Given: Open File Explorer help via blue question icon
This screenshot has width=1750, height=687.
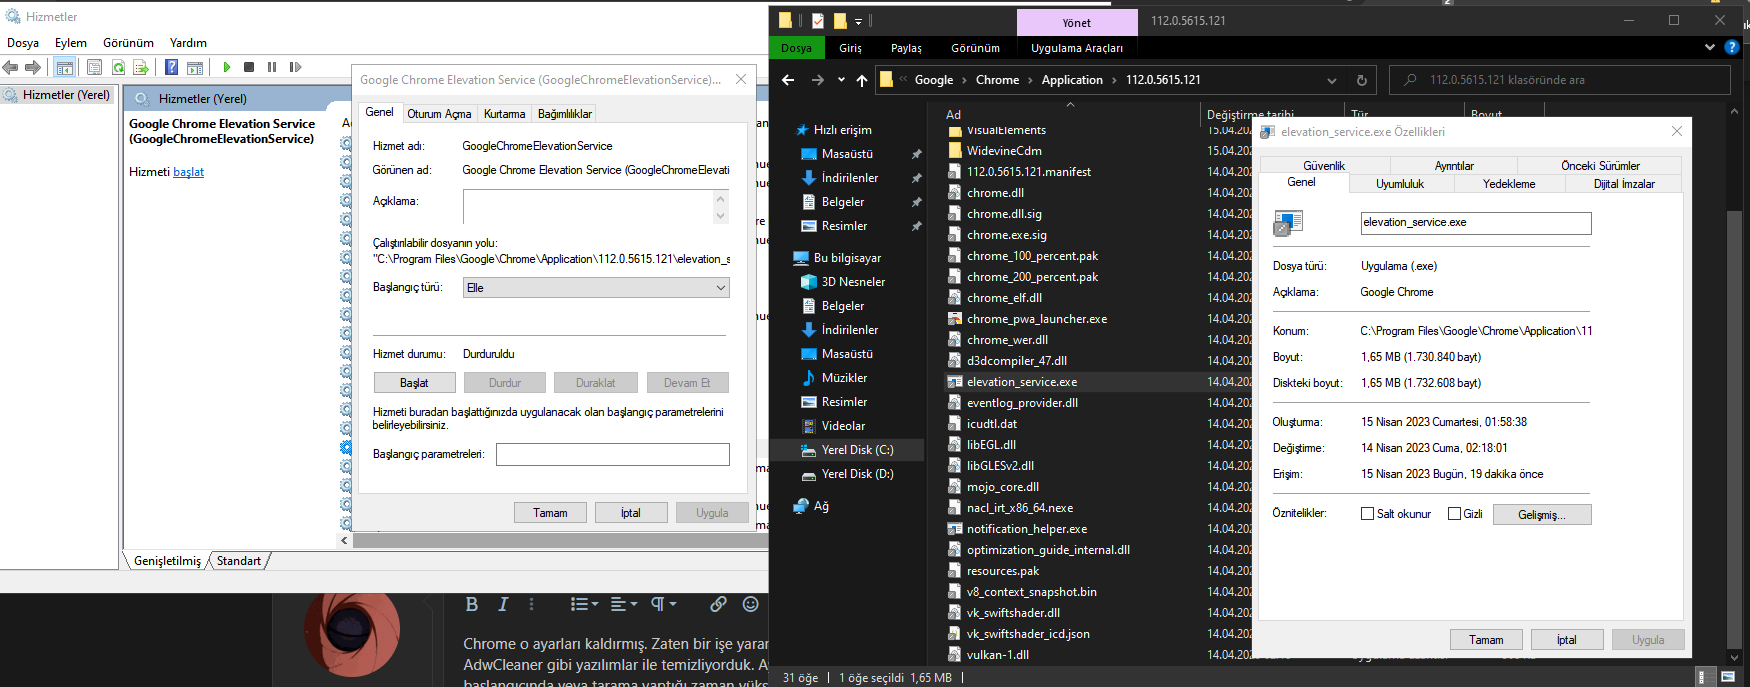Looking at the screenshot, I should pos(1731,47).
